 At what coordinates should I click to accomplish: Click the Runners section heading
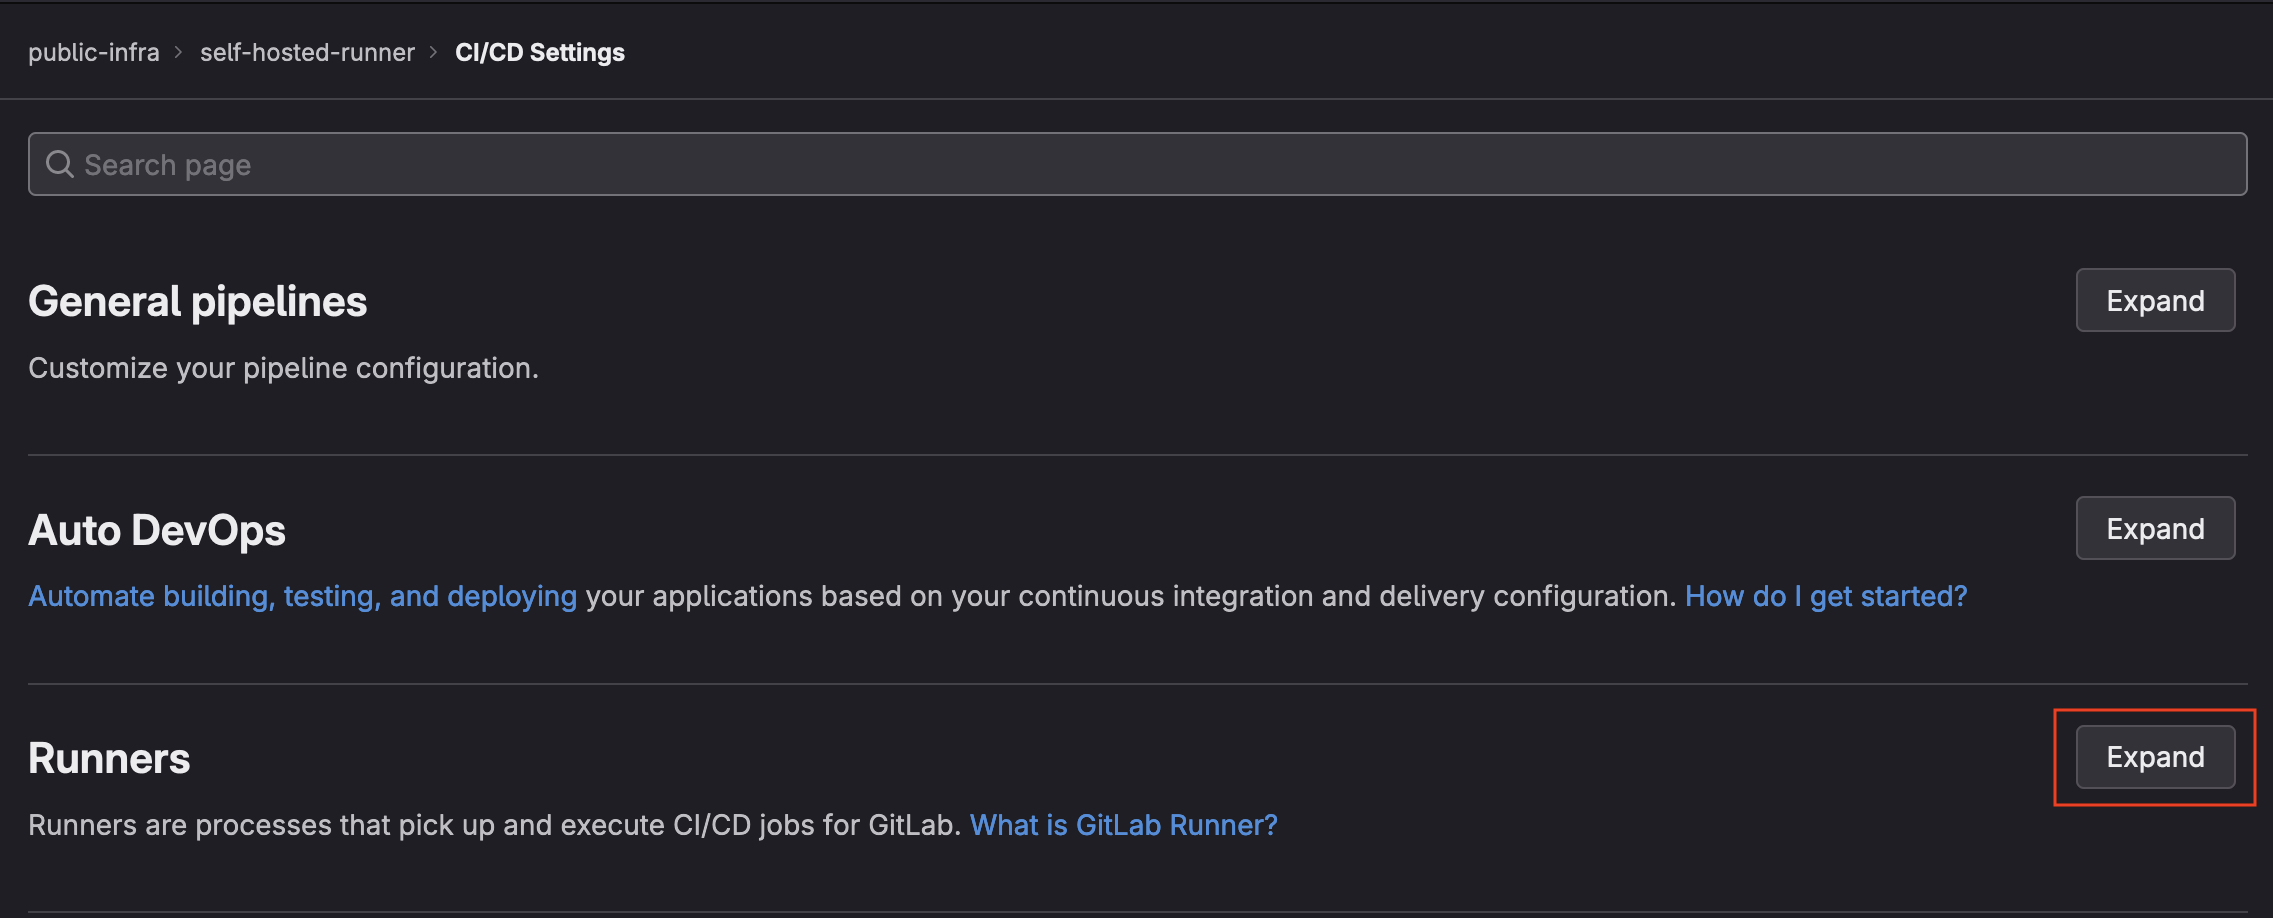coord(109,758)
